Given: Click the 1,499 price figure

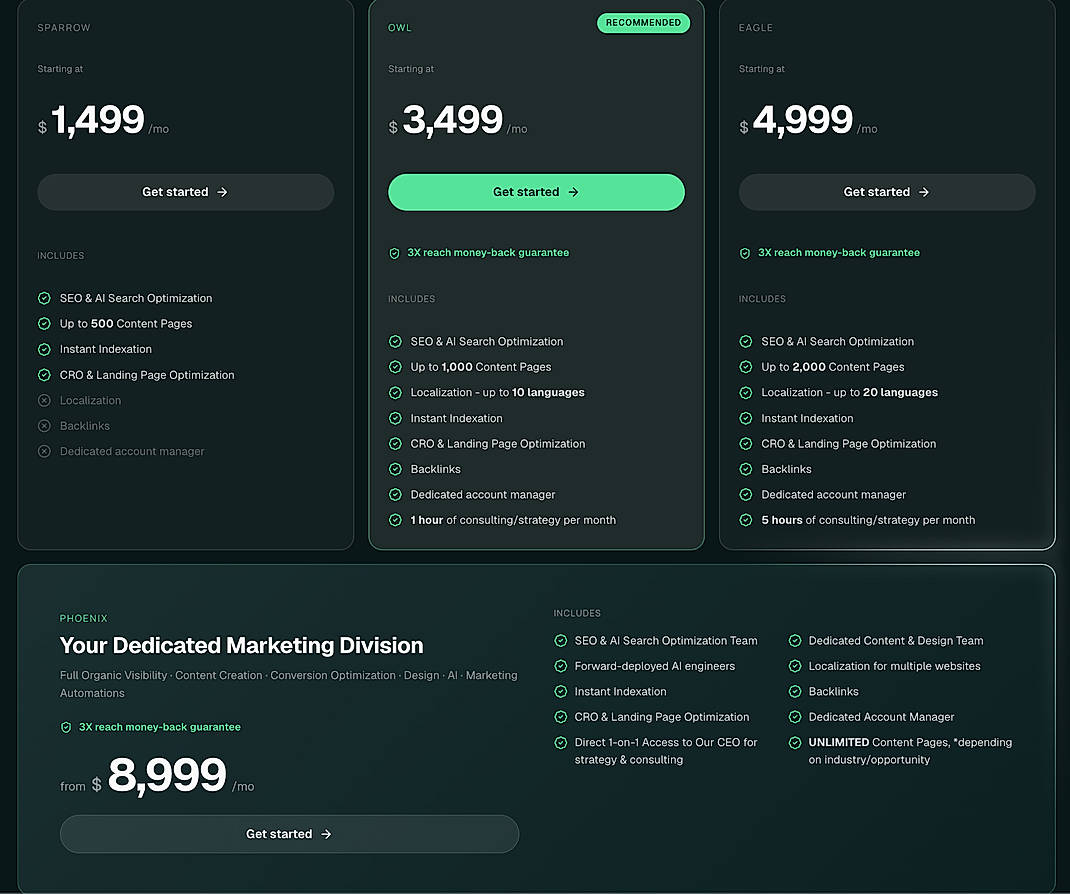Looking at the screenshot, I should [98, 119].
